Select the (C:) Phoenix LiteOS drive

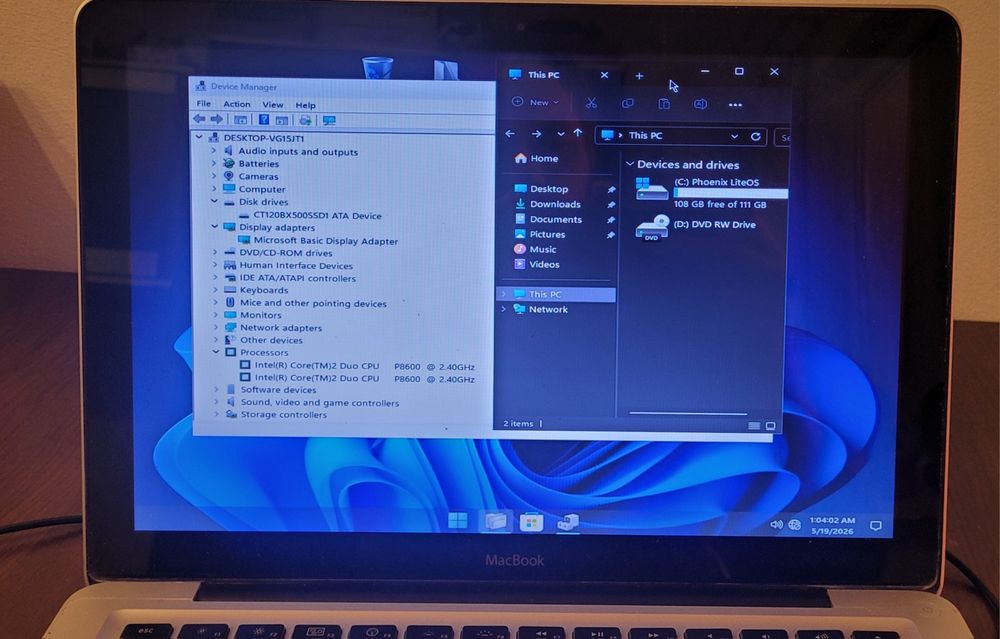[711, 193]
